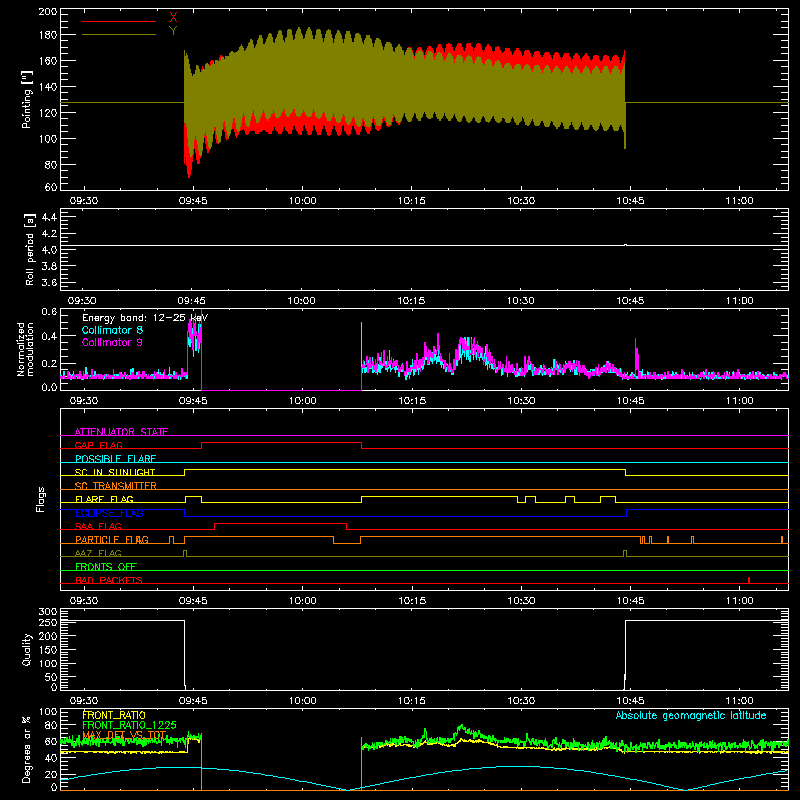
Task: Click the 09:45 tick under the Pointing plot
Action: click(x=193, y=201)
